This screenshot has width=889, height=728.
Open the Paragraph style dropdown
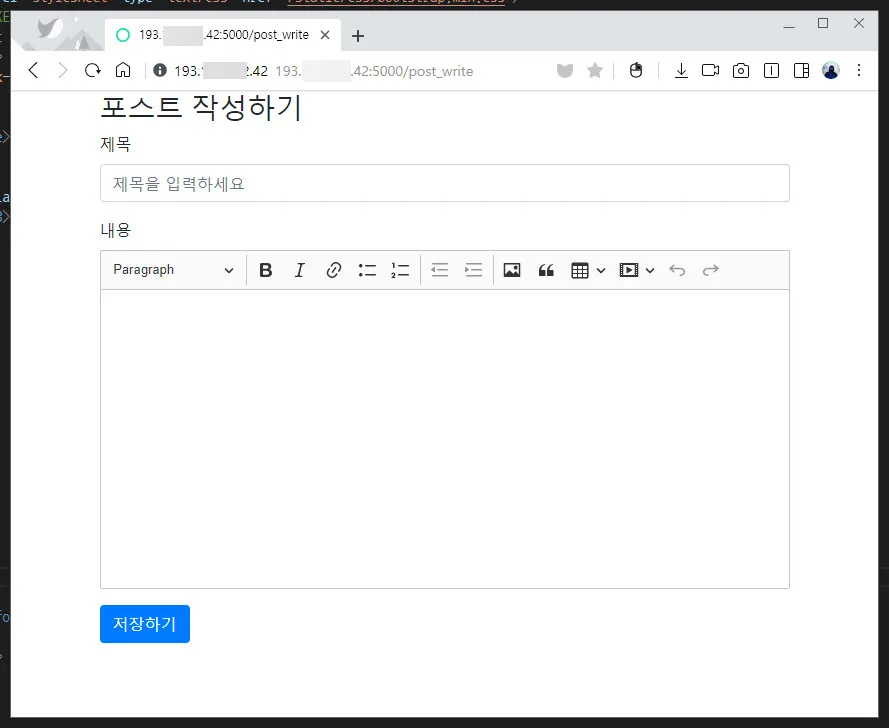coord(172,269)
